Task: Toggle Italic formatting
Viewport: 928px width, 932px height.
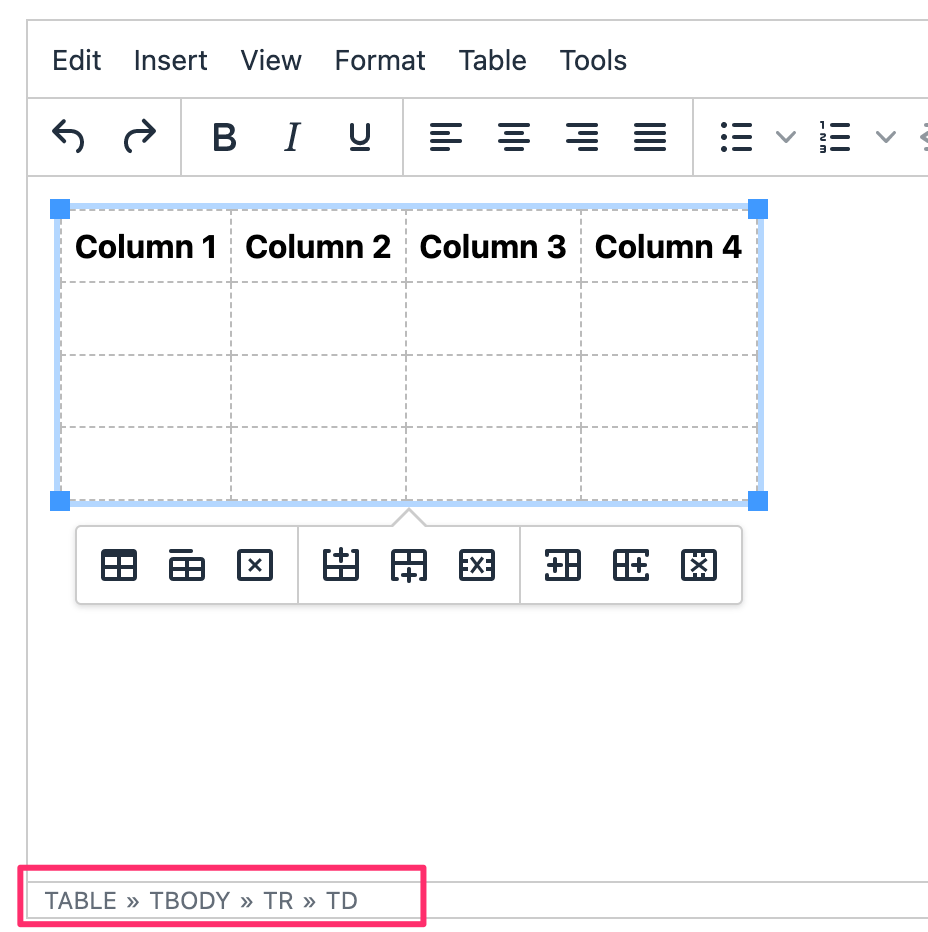Action: pyautogui.click(x=292, y=137)
